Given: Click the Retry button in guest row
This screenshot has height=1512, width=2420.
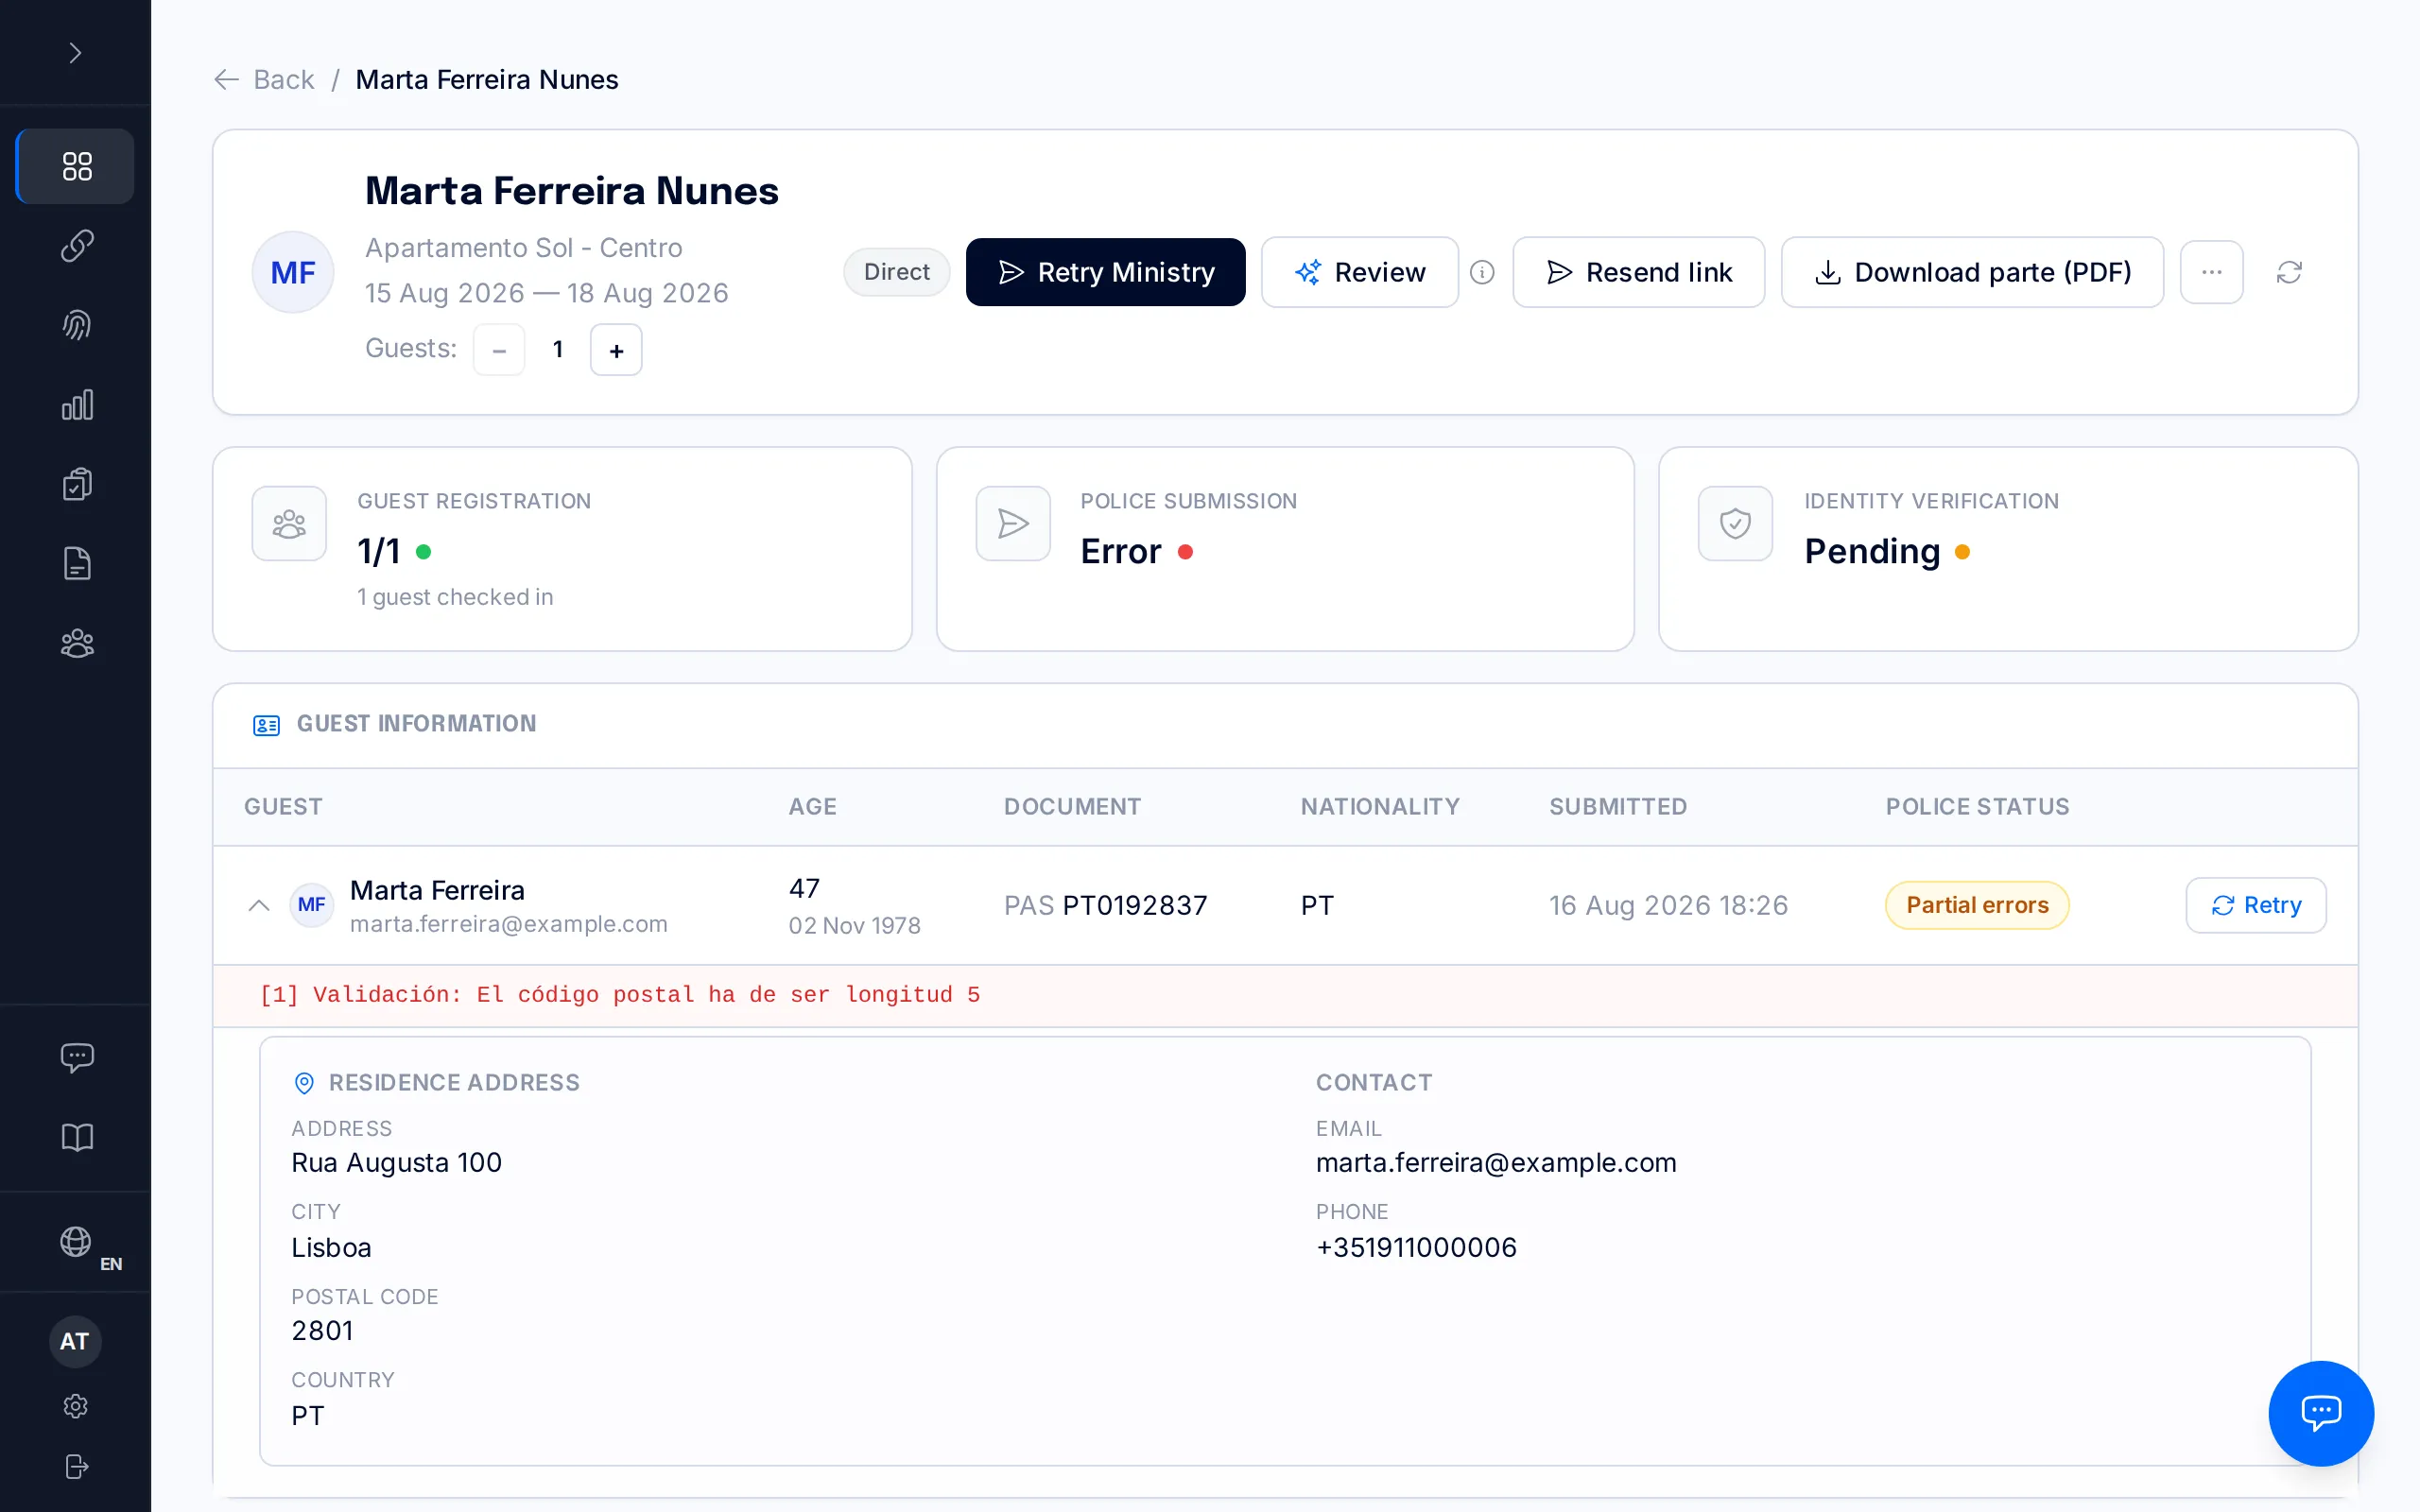Looking at the screenshot, I should (x=2255, y=905).
